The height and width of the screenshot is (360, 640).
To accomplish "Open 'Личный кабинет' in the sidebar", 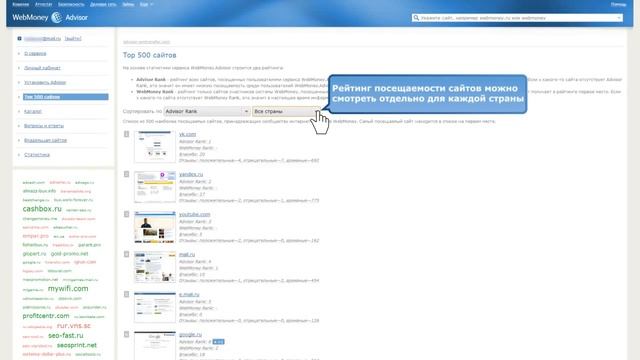I will 42,68.
